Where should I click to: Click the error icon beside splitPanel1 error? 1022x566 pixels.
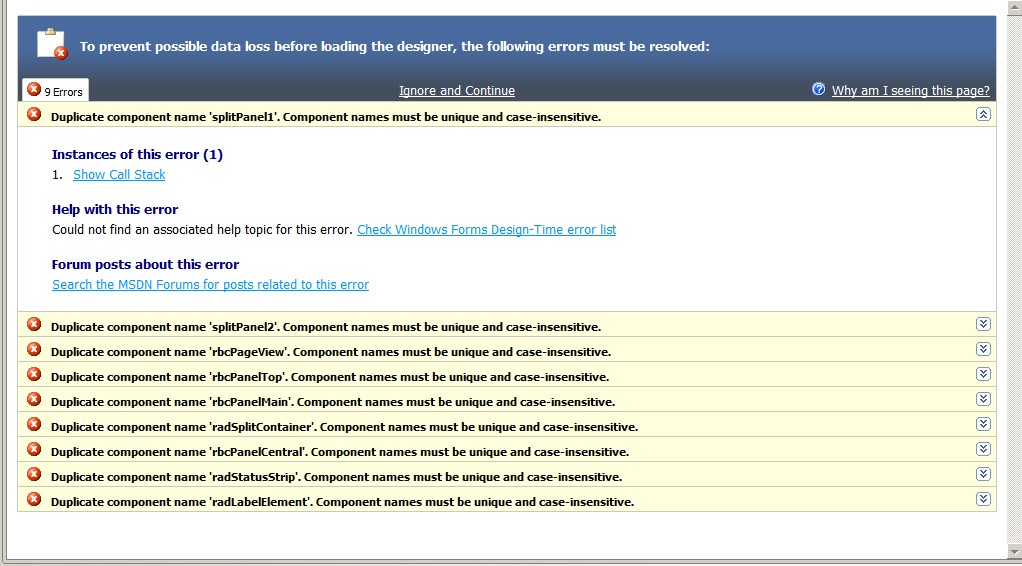click(34, 115)
